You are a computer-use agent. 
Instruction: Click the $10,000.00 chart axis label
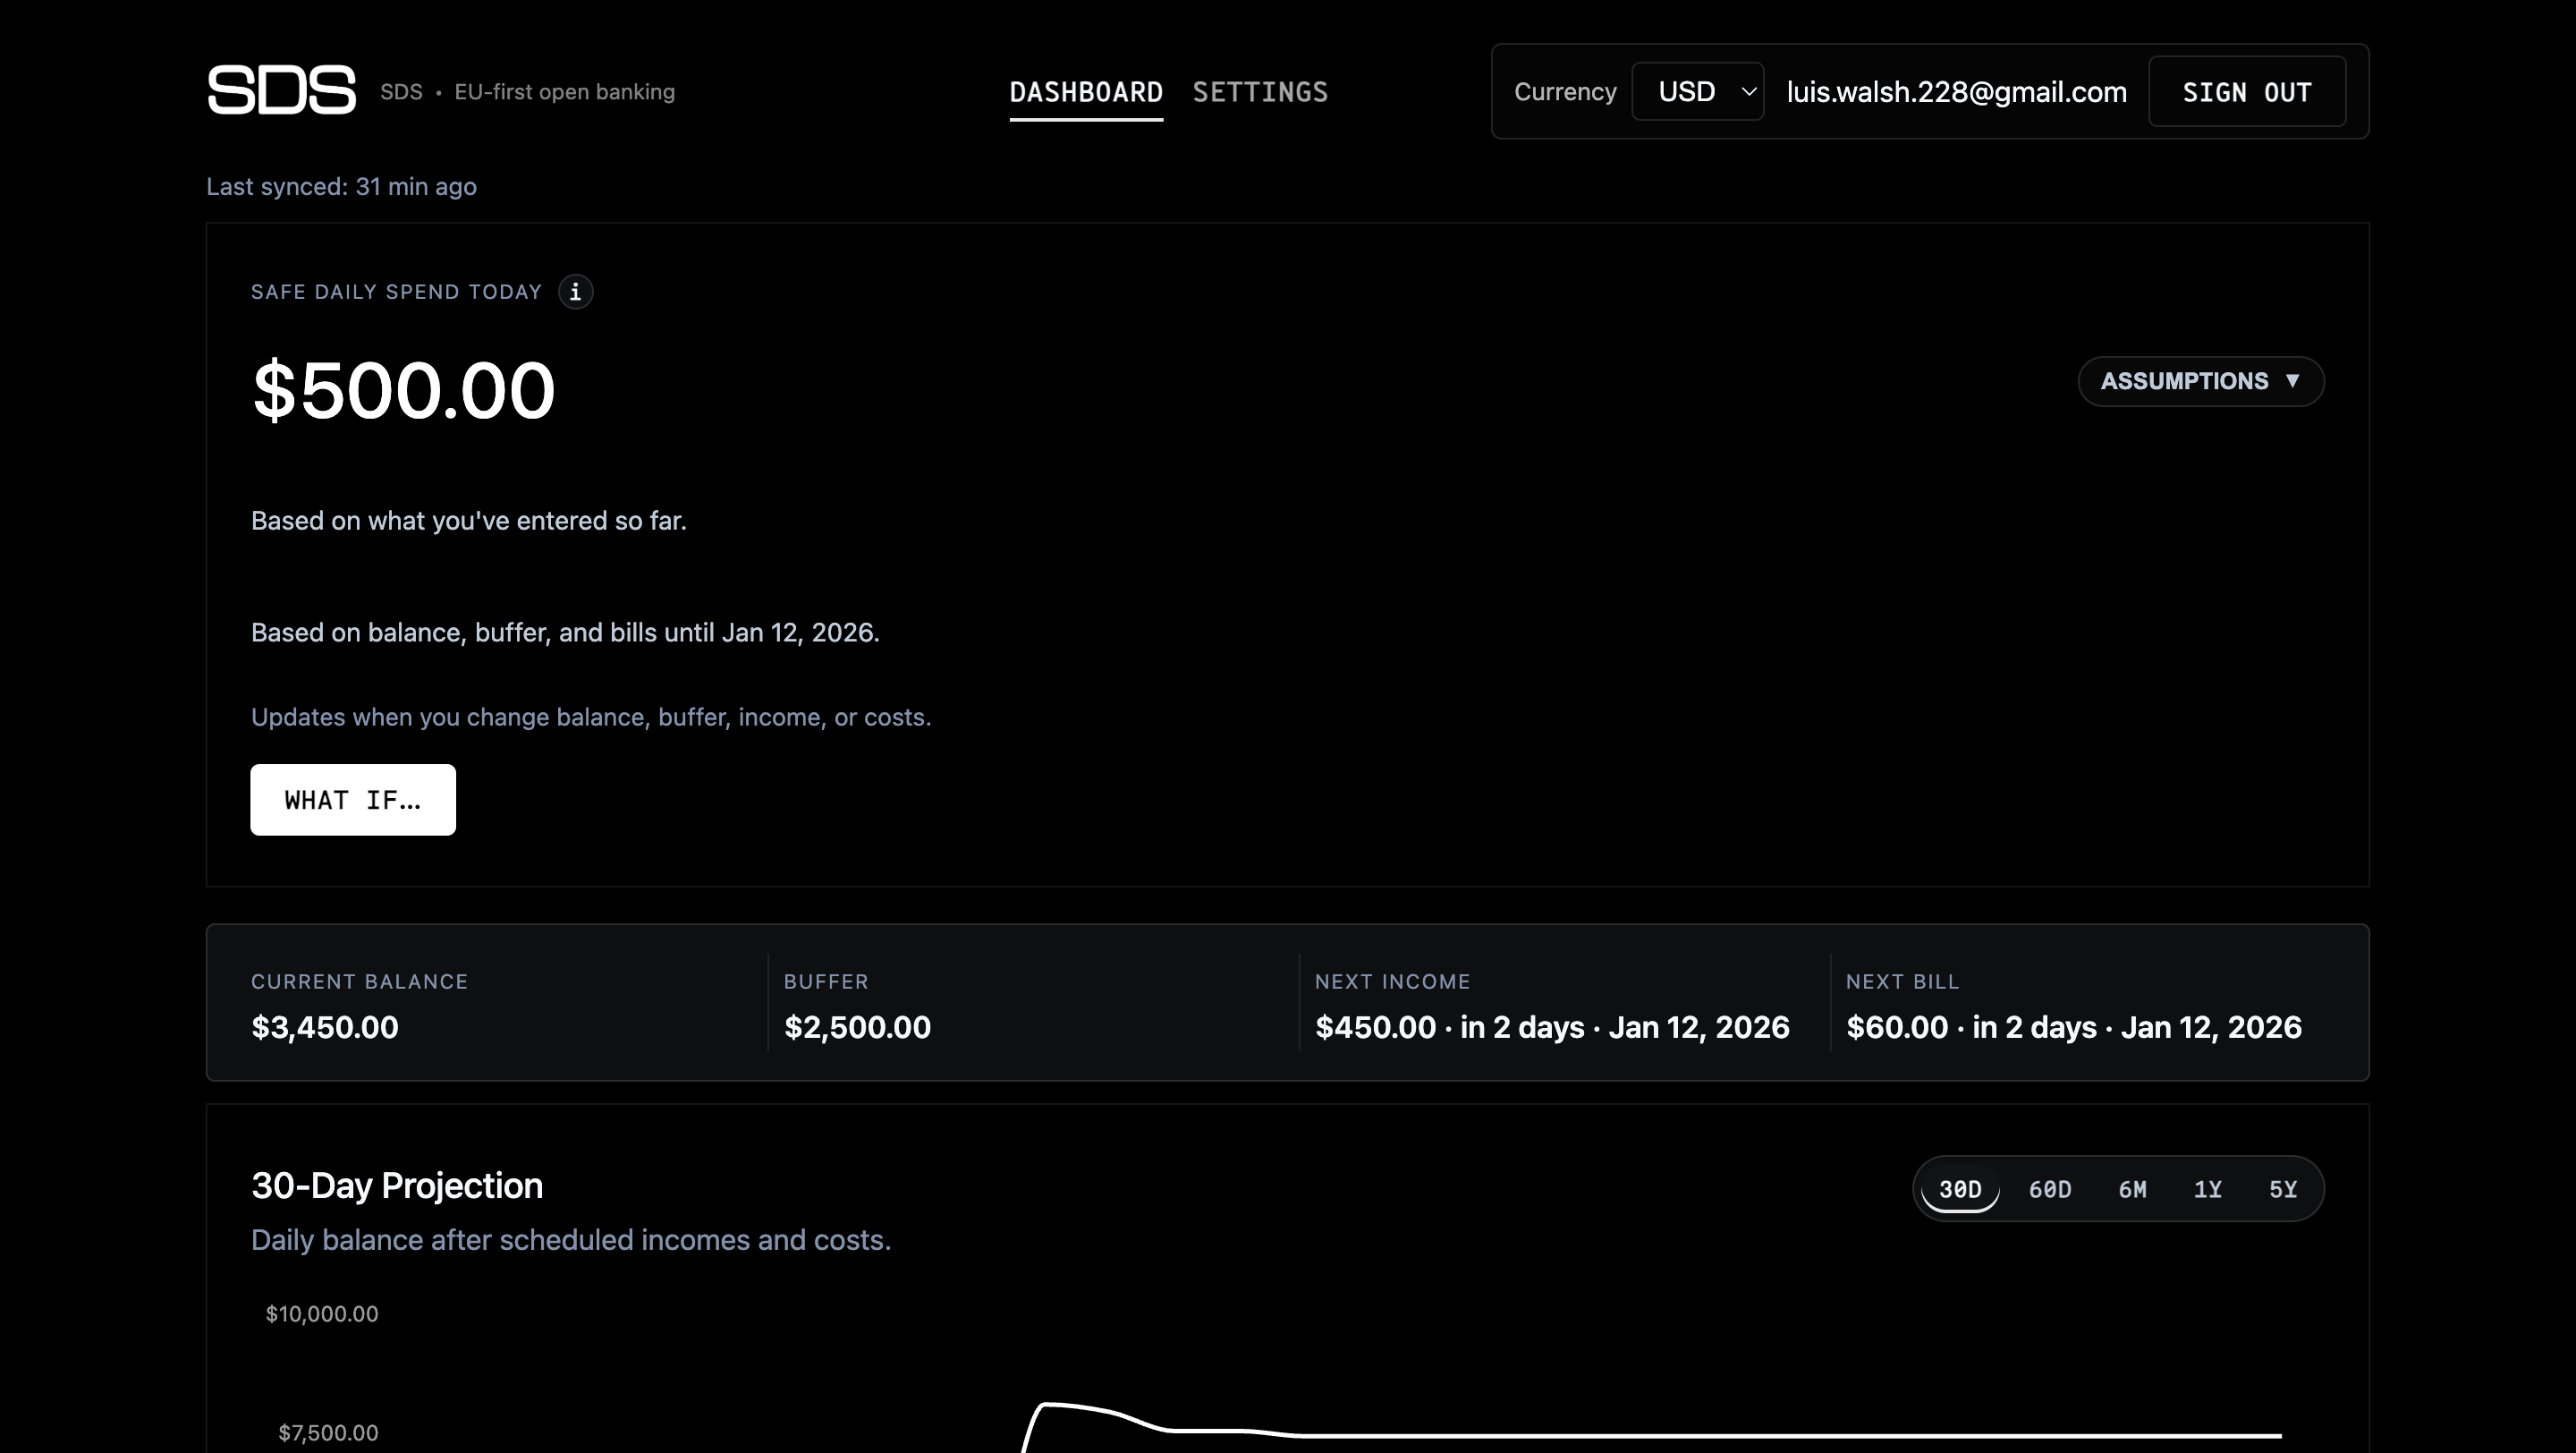(x=322, y=1314)
